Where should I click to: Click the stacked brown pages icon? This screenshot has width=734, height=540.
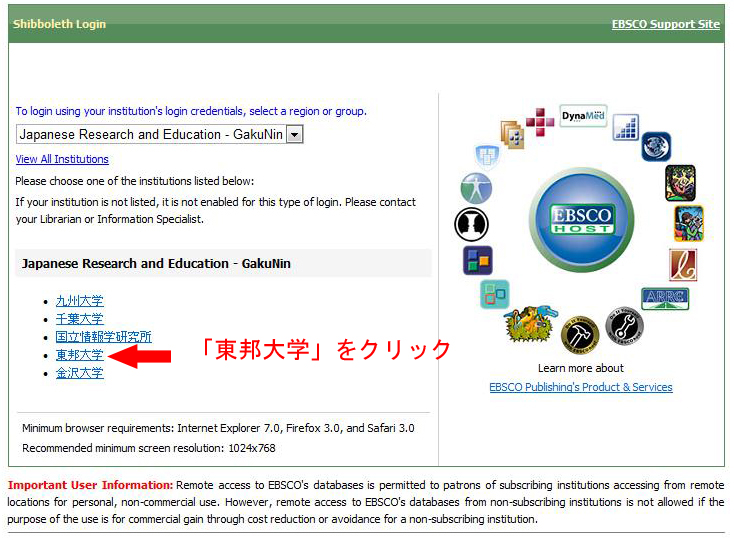pos(513,134)
